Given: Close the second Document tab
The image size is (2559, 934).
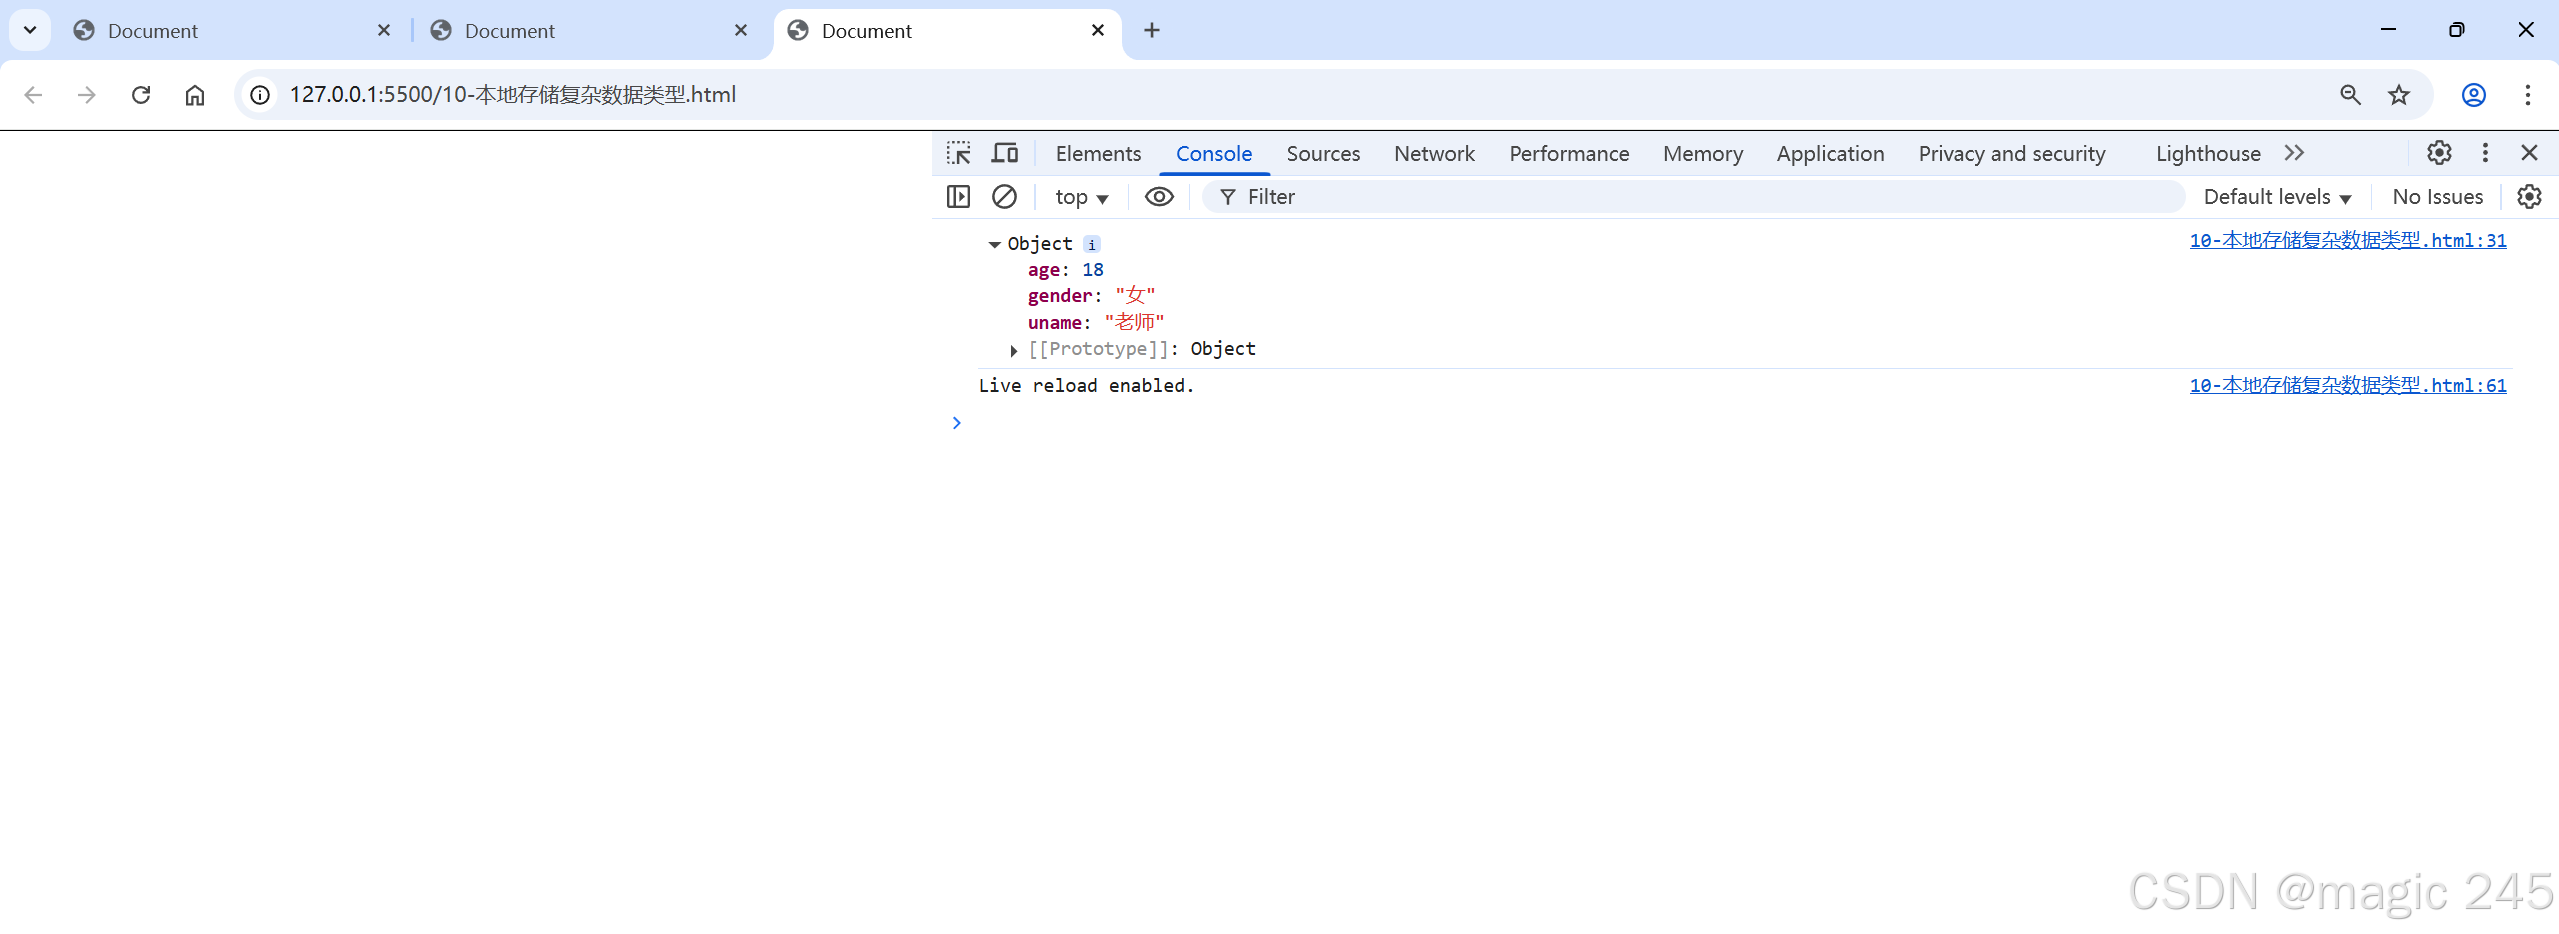Looking at the screenshot, I should [x=741, y=31].
